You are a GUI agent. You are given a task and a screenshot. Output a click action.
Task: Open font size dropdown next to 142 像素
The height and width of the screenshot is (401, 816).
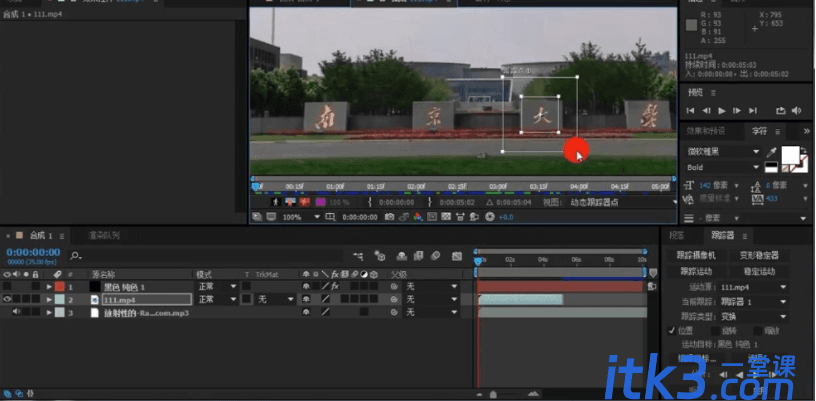736,185
